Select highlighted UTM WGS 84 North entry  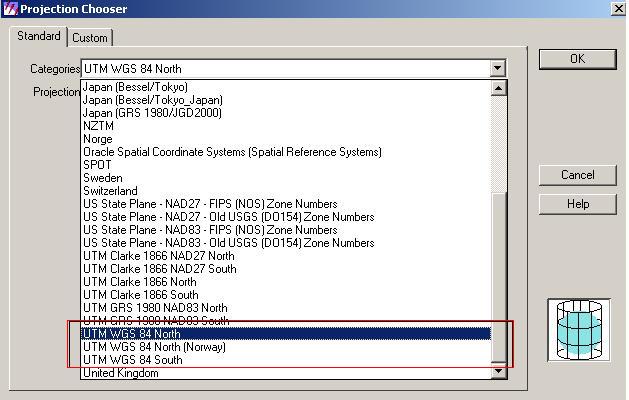point(286,334)
